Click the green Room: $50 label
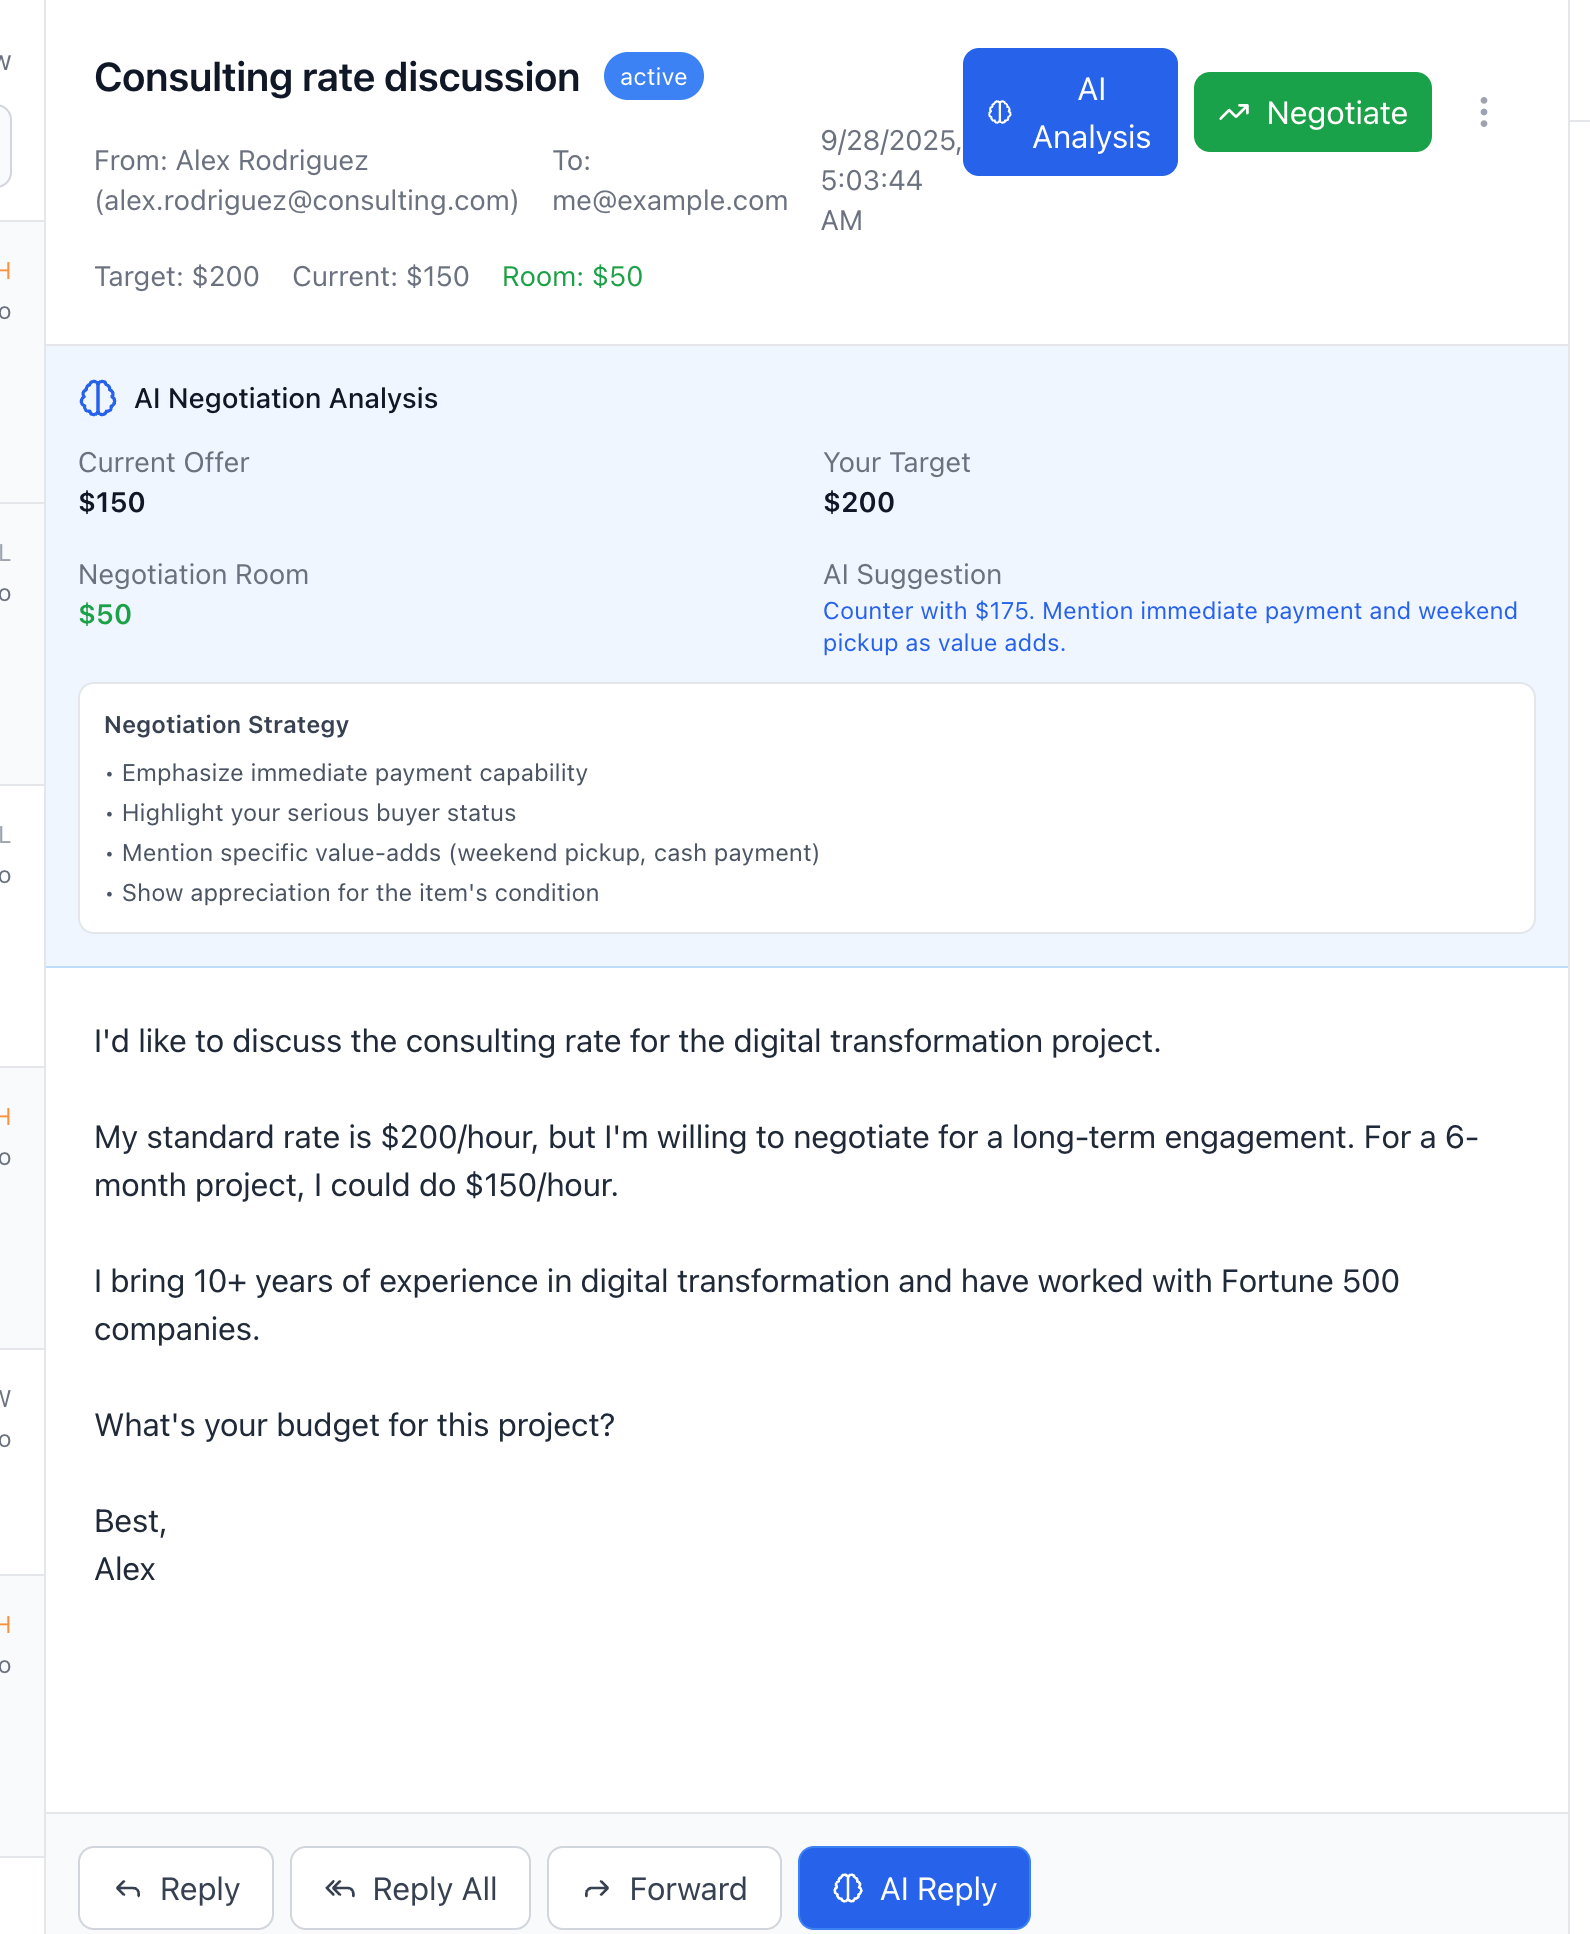Image resolution: width=1590 pixels, height=1934 pixels. 572,277
